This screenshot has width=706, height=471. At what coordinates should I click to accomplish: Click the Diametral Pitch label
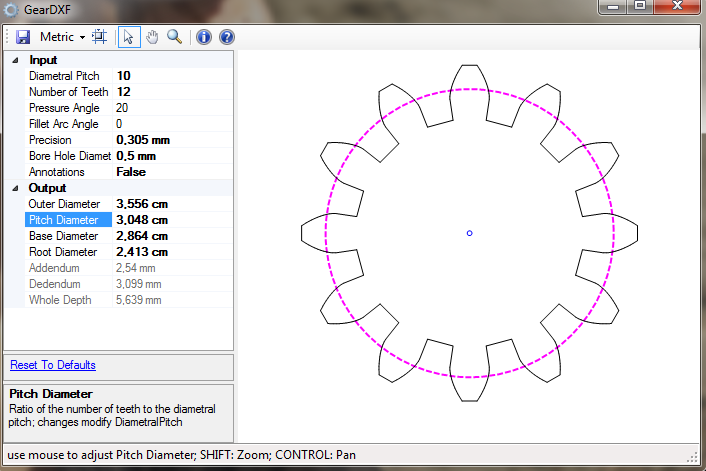[x=64, y=76]
